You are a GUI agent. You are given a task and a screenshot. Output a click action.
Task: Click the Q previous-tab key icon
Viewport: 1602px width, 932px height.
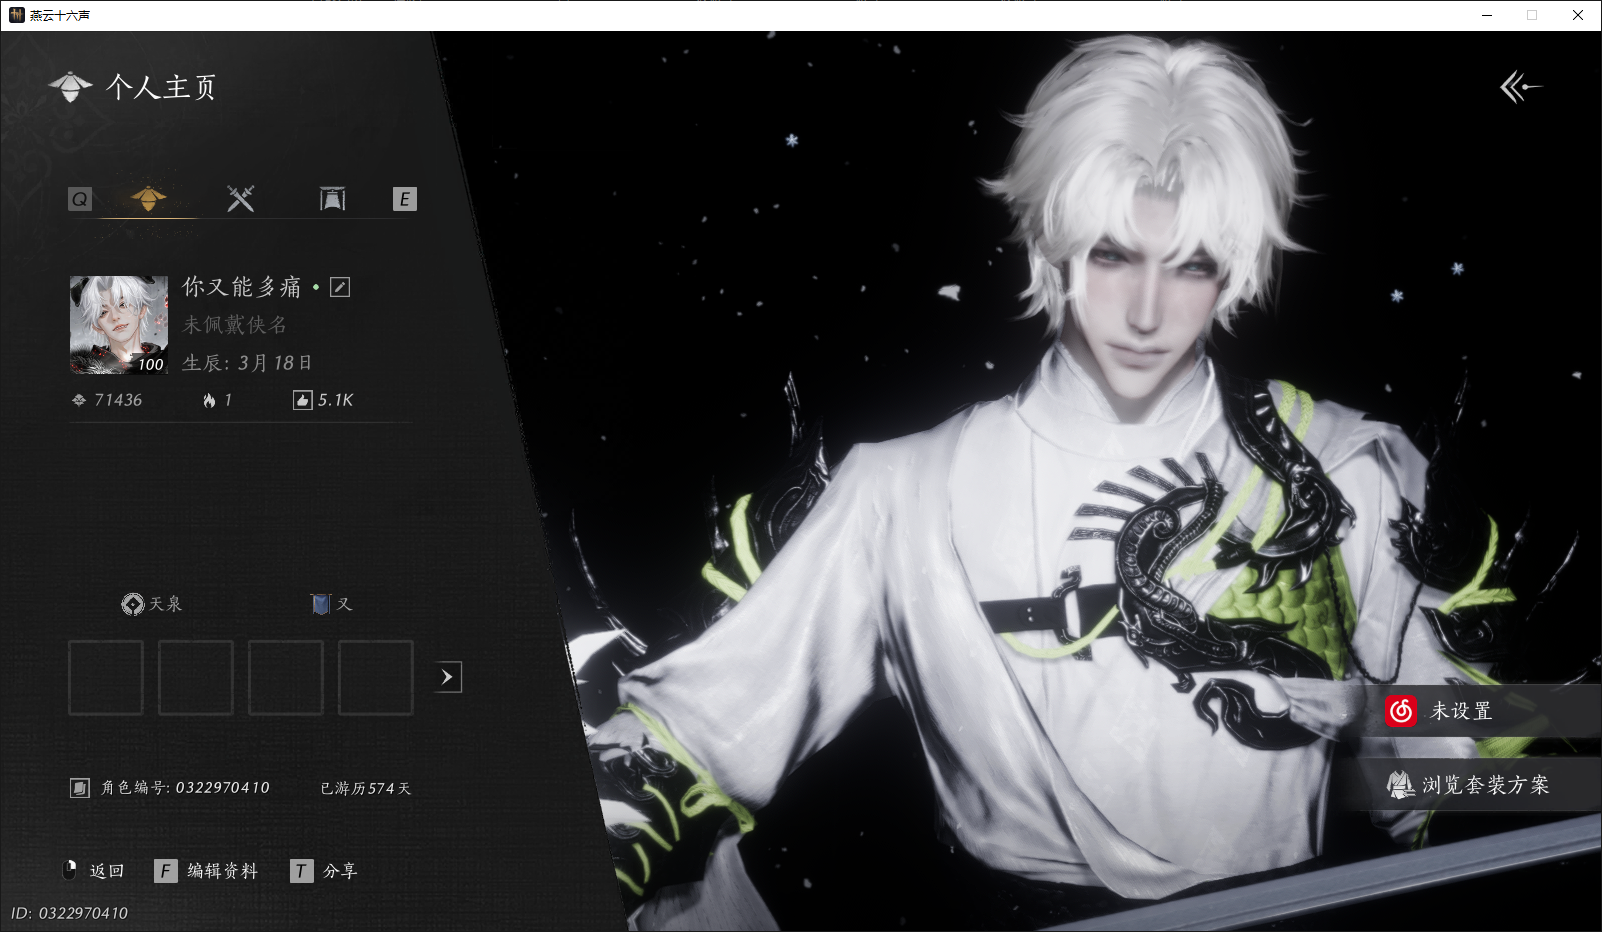click(80, 199)
